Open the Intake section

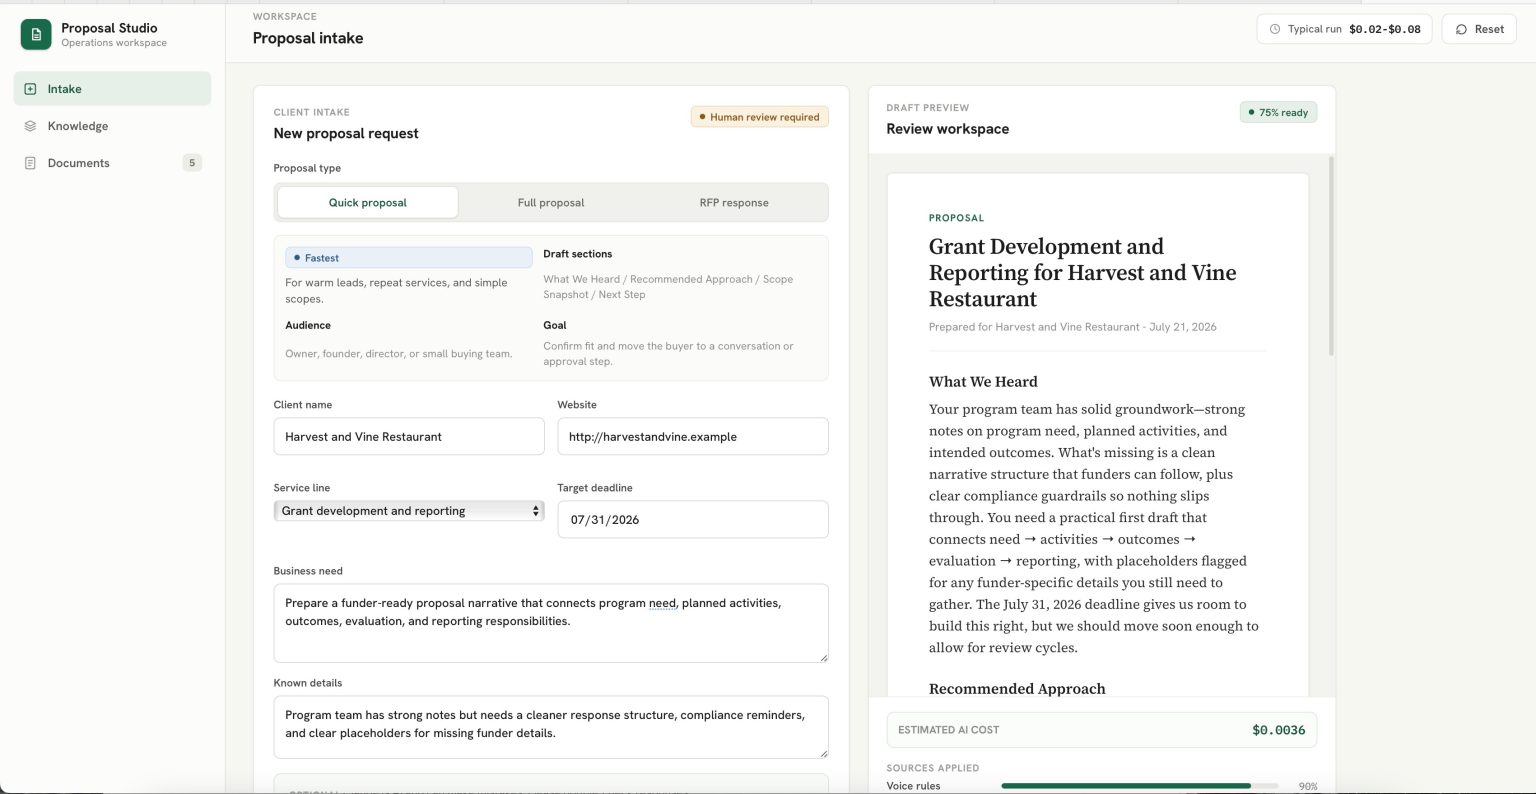coord(112,89)
